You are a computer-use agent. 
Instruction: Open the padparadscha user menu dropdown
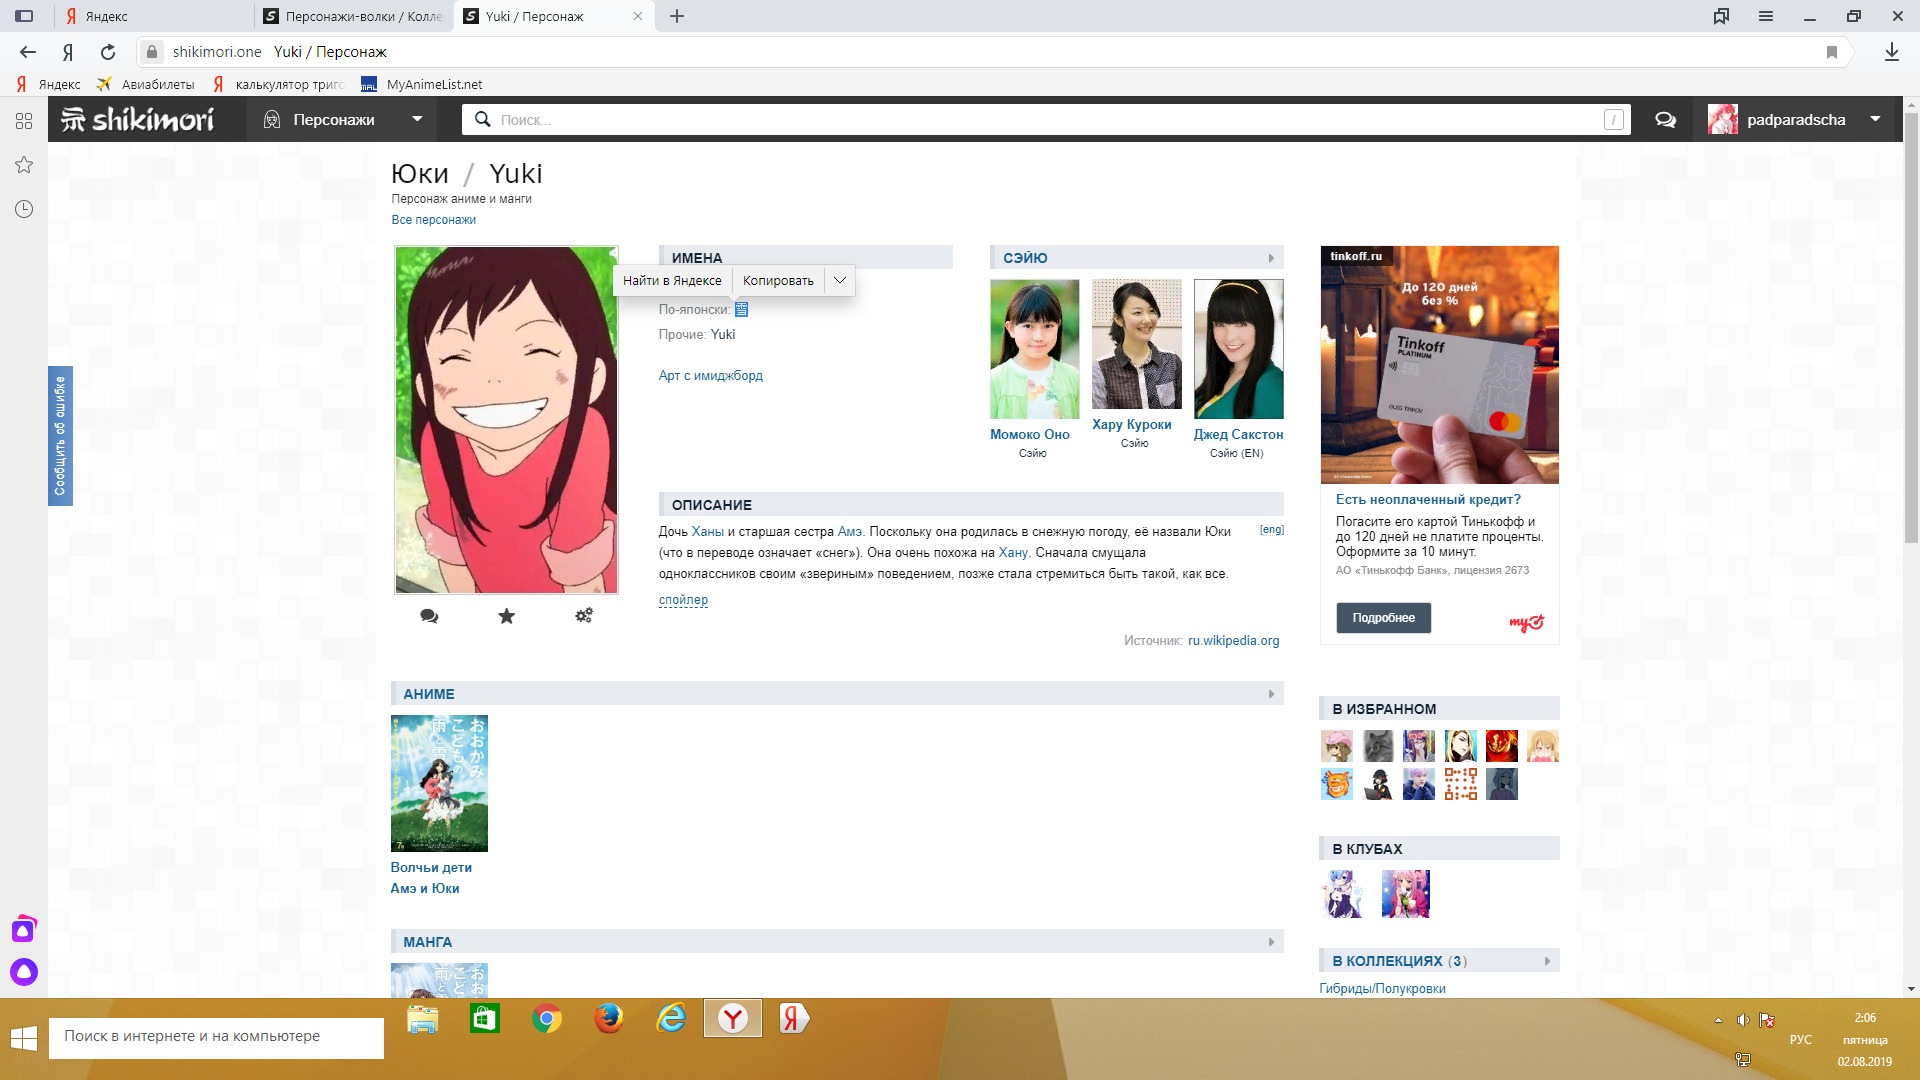1875,119
